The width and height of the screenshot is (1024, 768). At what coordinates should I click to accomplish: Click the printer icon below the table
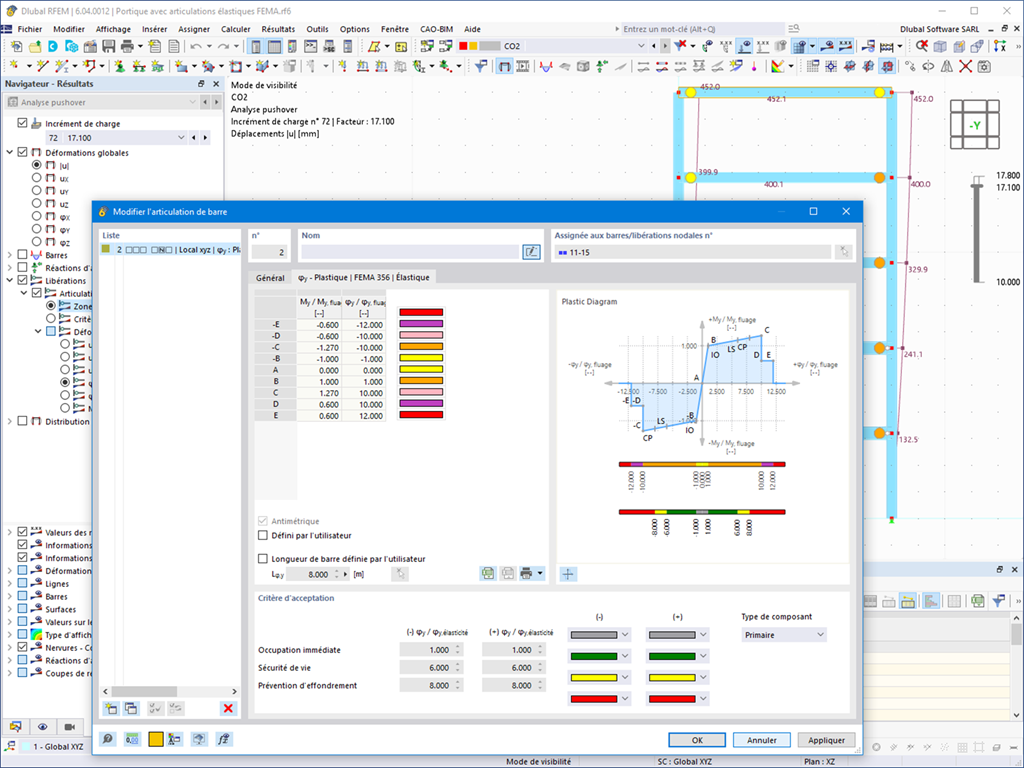(526, 574)
